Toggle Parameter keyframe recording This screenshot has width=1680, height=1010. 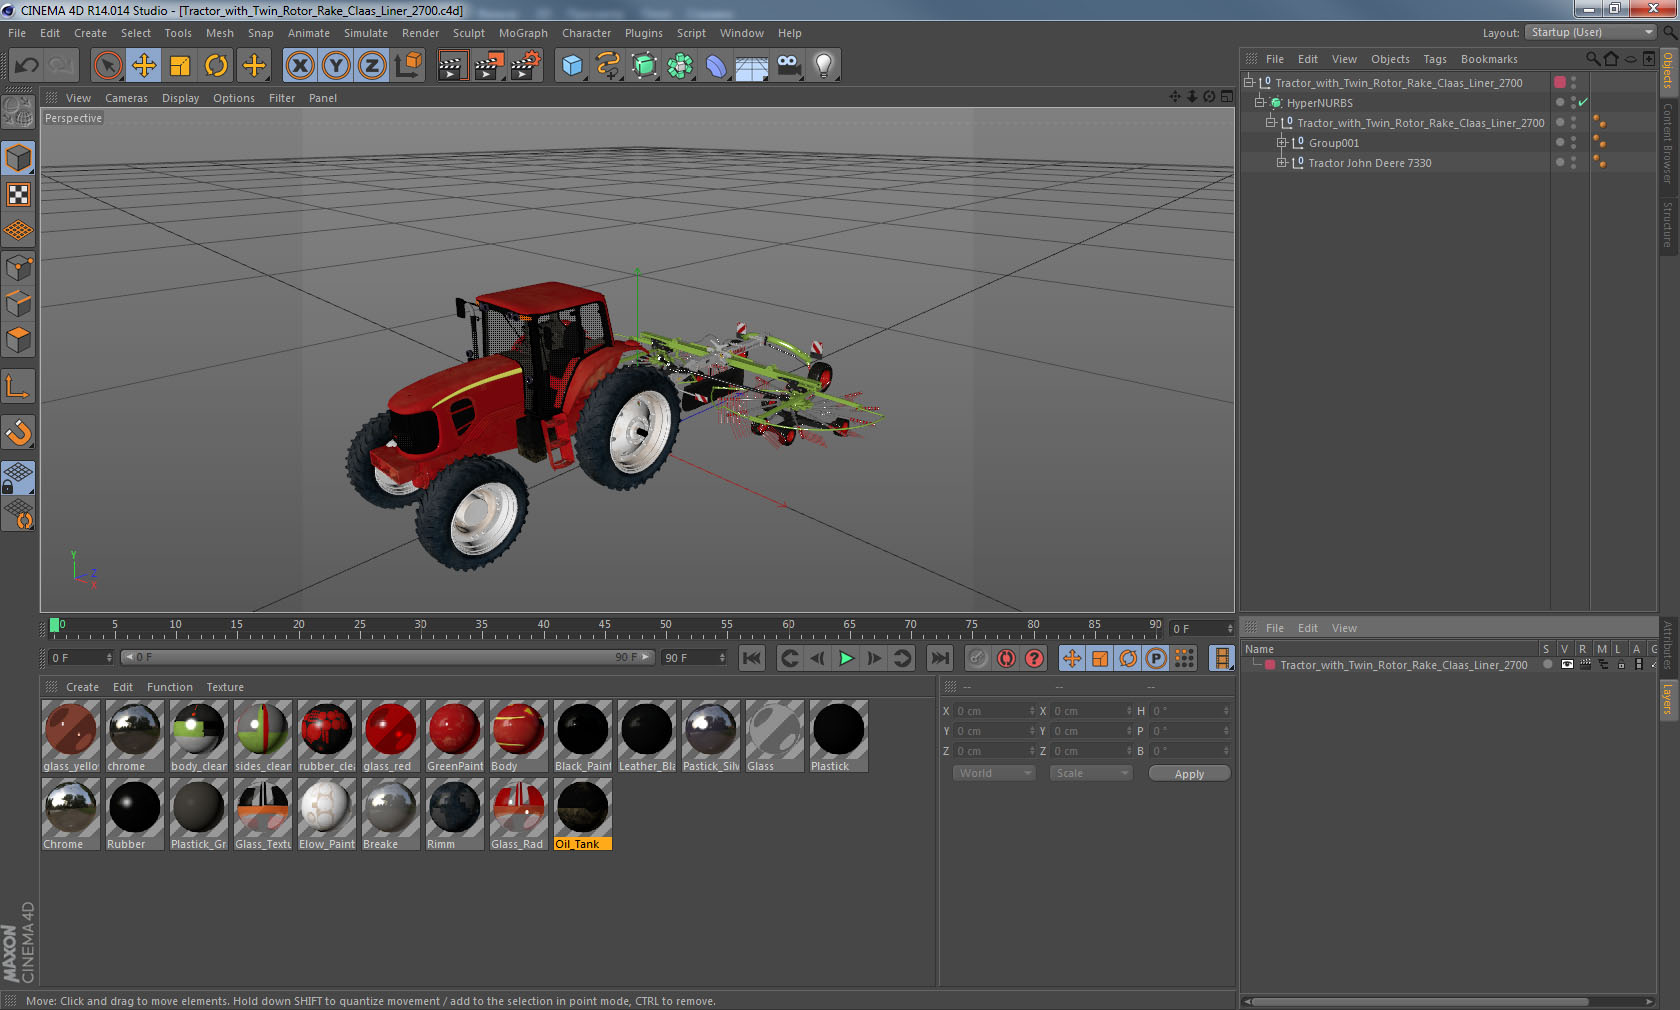coord(1156,658)
